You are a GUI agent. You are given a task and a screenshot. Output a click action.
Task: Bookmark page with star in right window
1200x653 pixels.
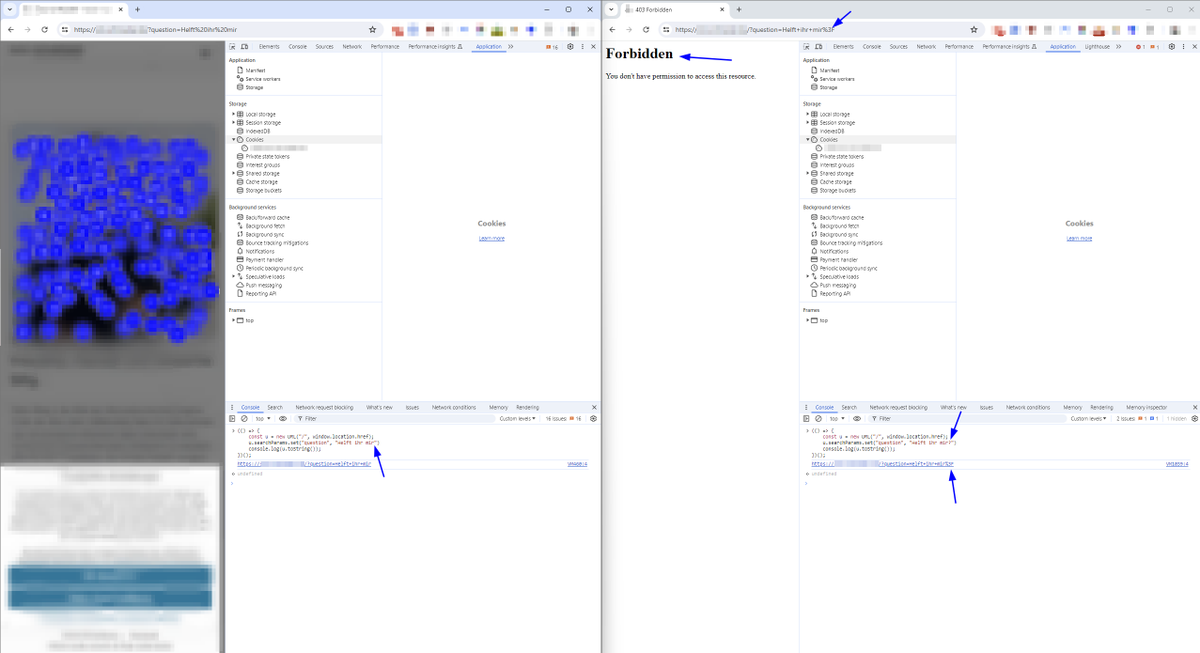click(x=973, y=29)
